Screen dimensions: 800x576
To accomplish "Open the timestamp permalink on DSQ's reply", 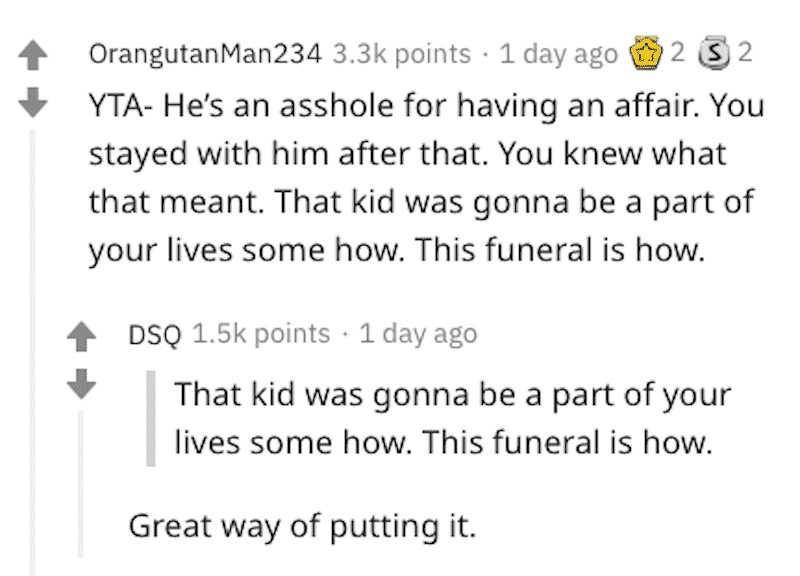I will [418, 335].
